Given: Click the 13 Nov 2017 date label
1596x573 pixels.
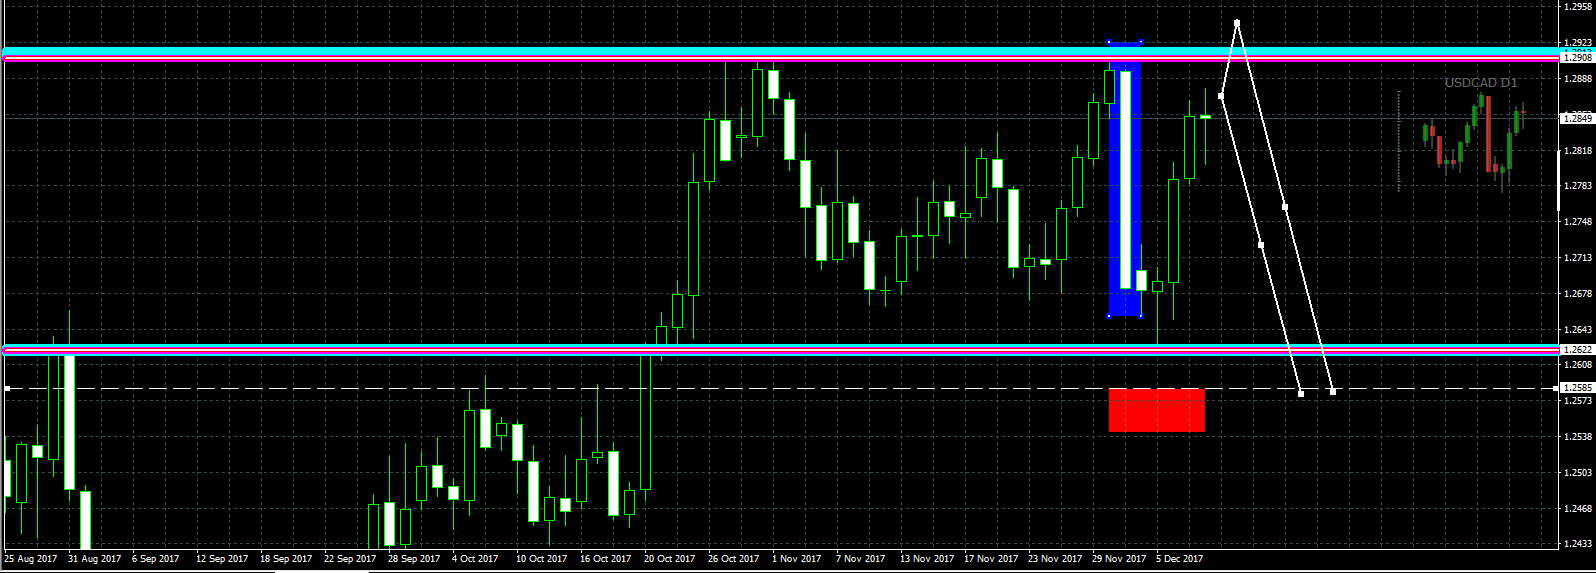Looking at the screenshot, I should click(x=926, y=559).
